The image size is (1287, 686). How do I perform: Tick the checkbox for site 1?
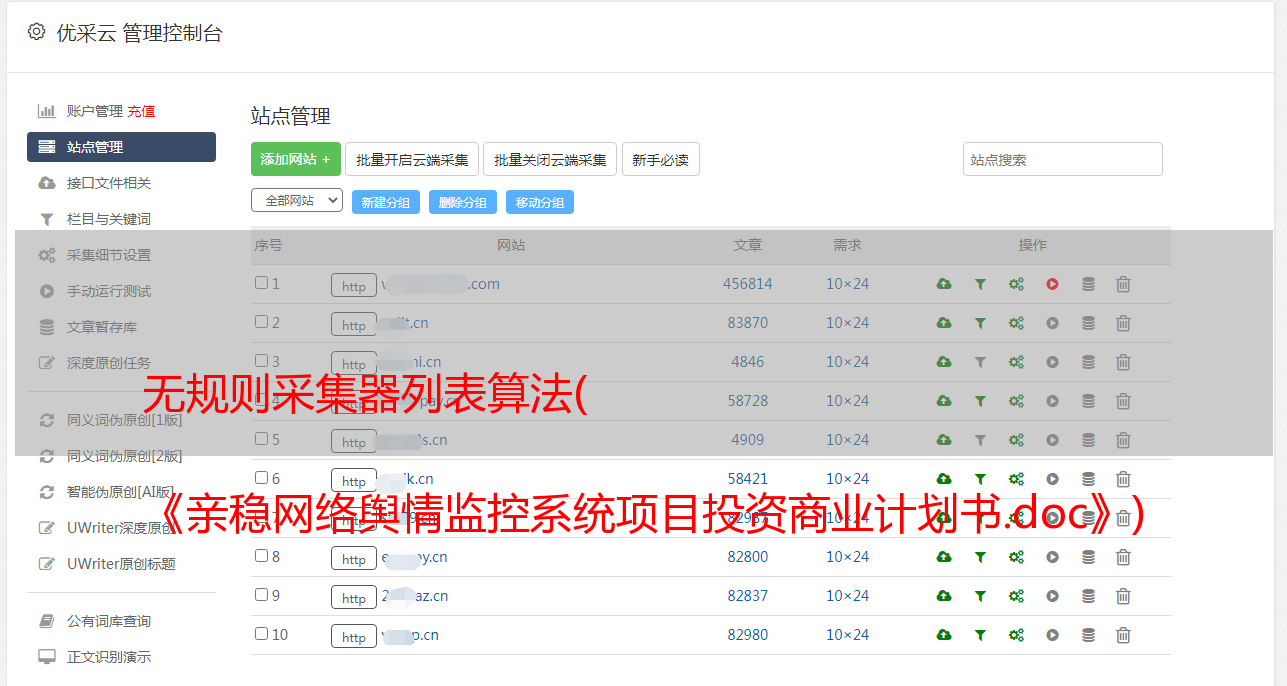(x=261, y=283)
